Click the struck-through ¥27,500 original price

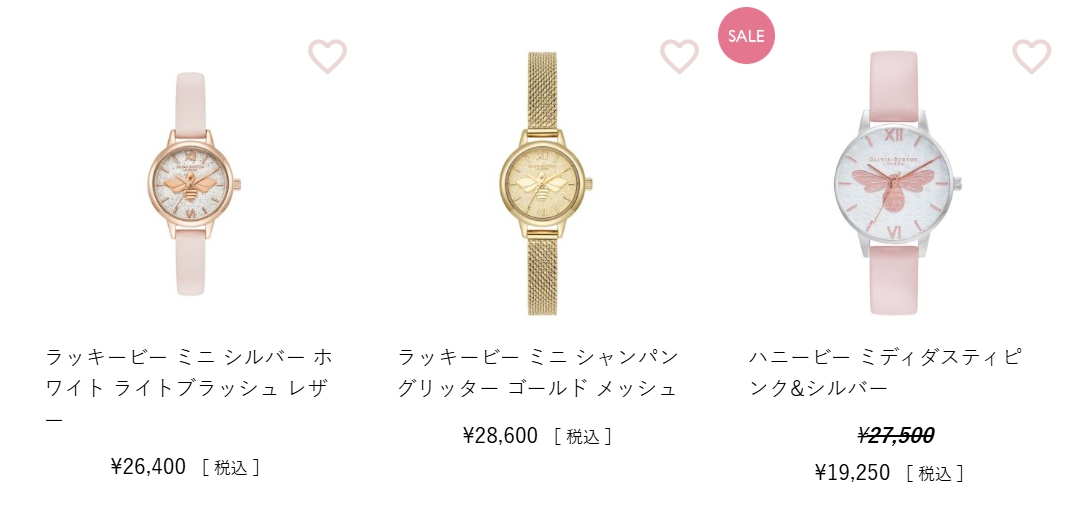pyautogui.click(x=896, y=436)
